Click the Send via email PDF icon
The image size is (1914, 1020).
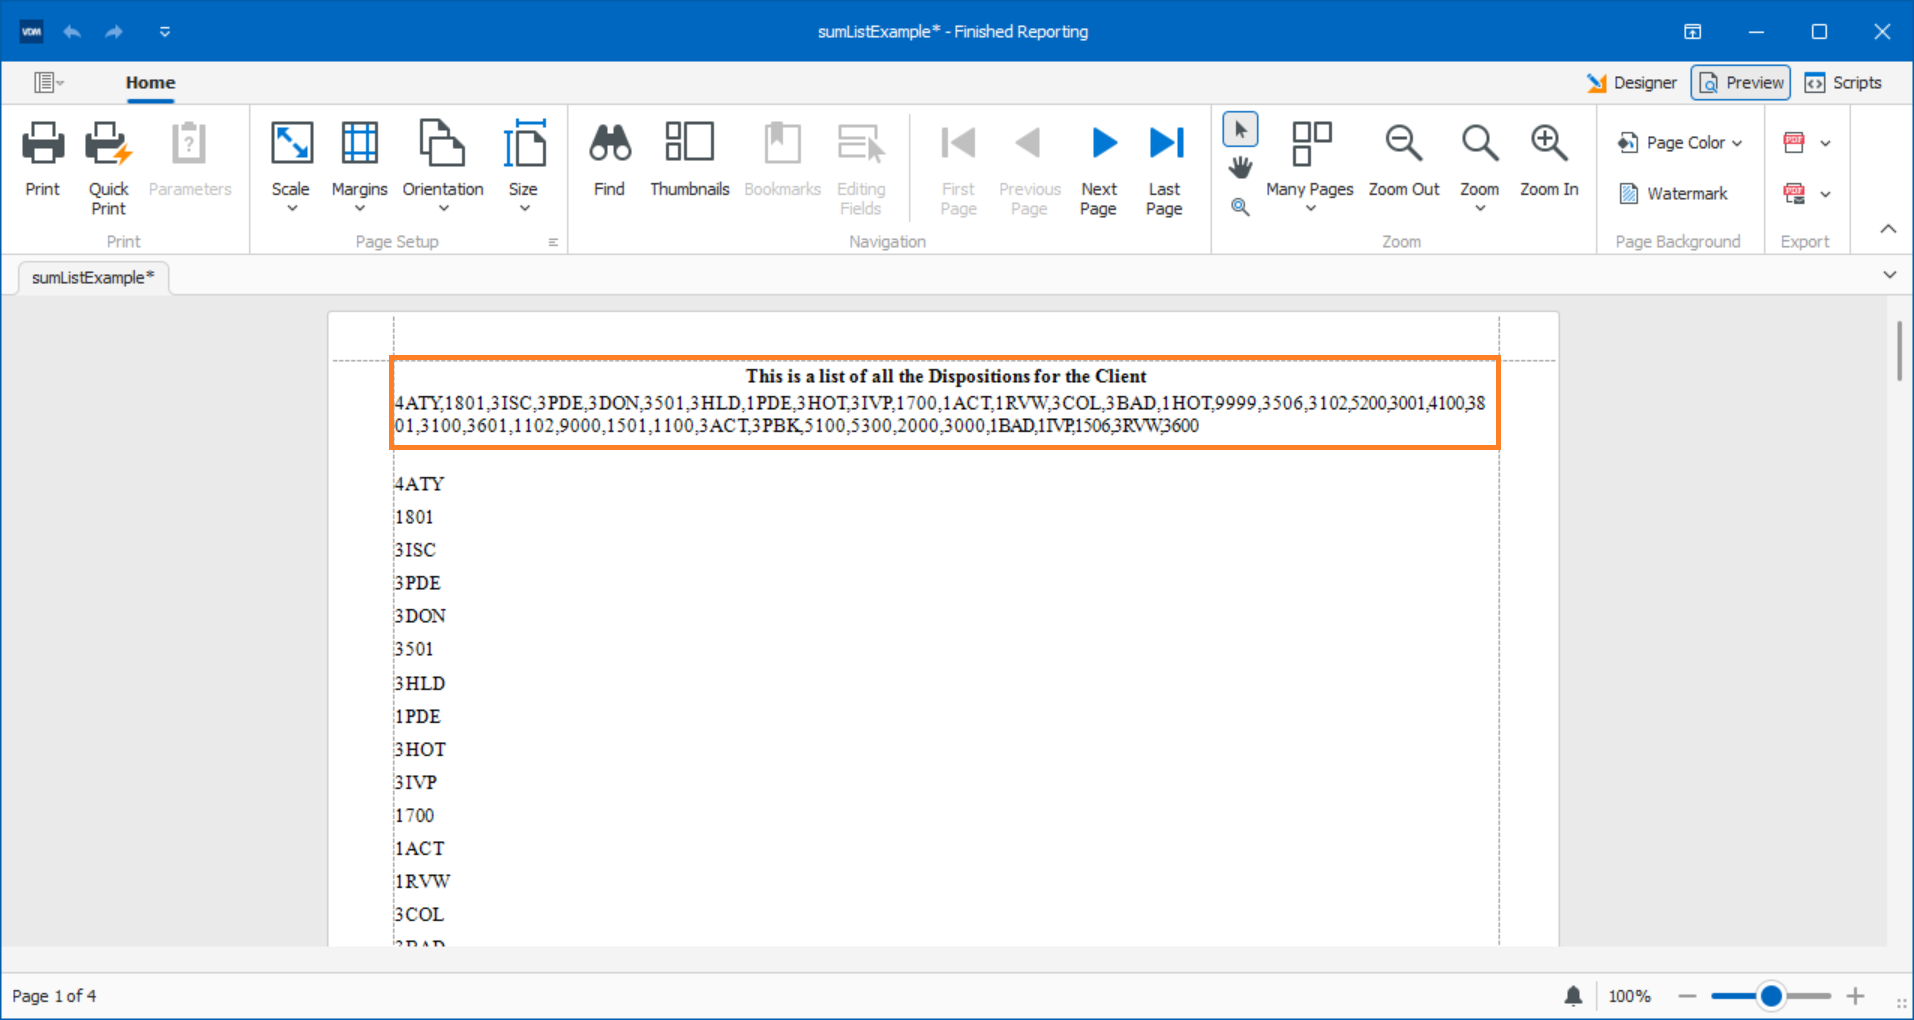(x=1794, y=193)
